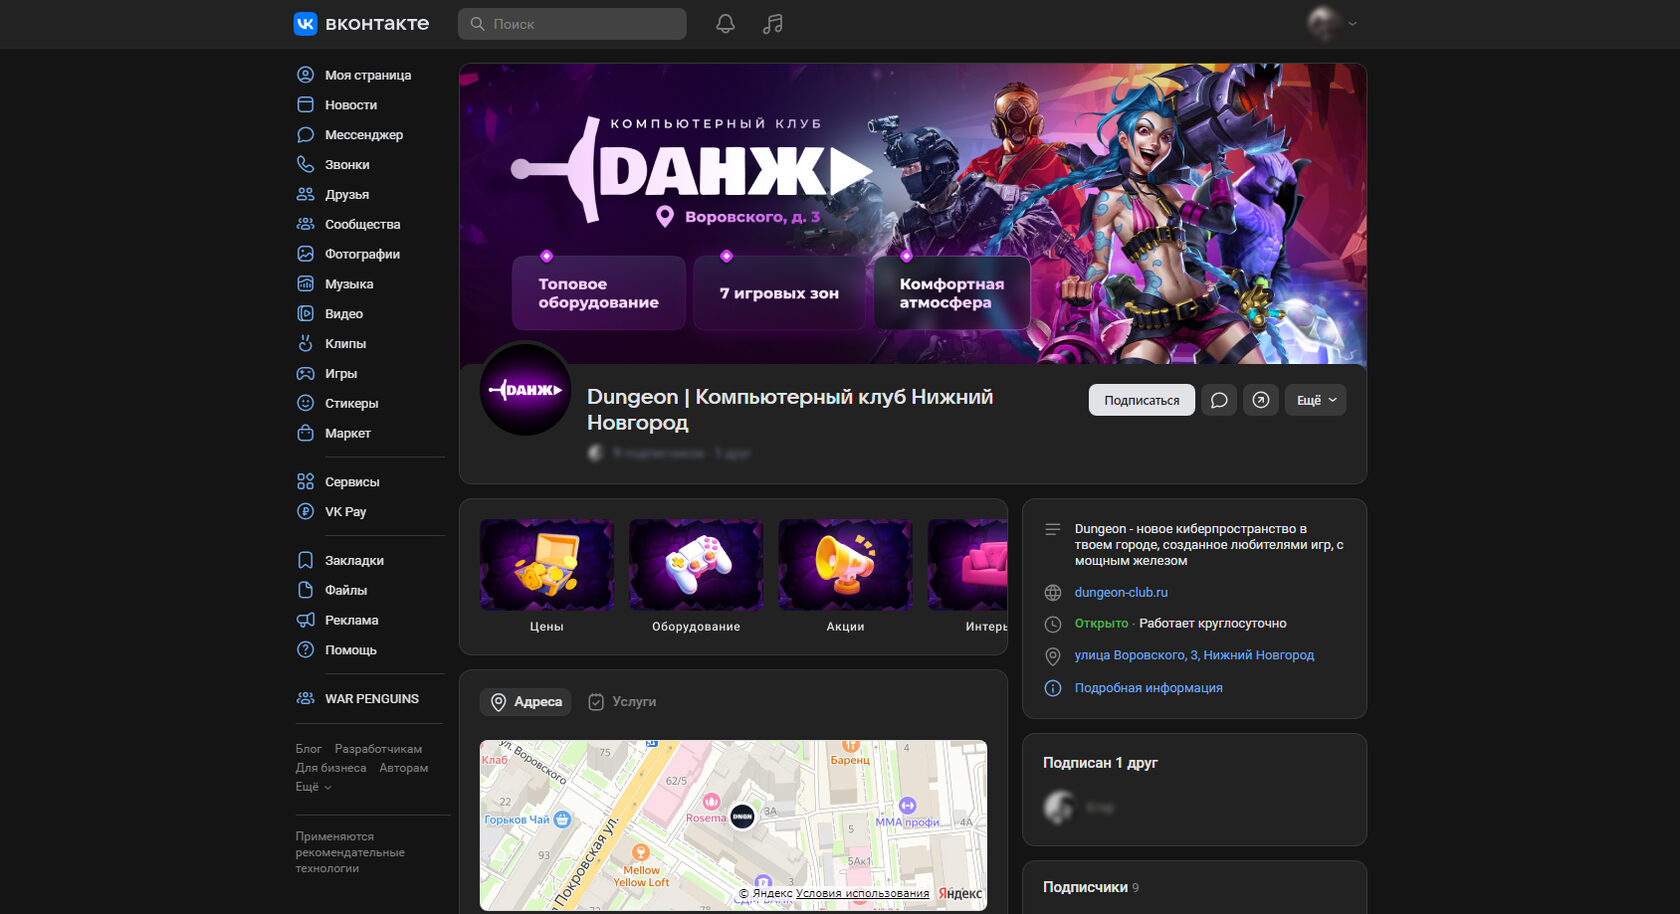Open the Подписчики section header
Image resolution: width=1680 pixels, height=914 pixels.
pyautogui.click(x=1090, y=888)
